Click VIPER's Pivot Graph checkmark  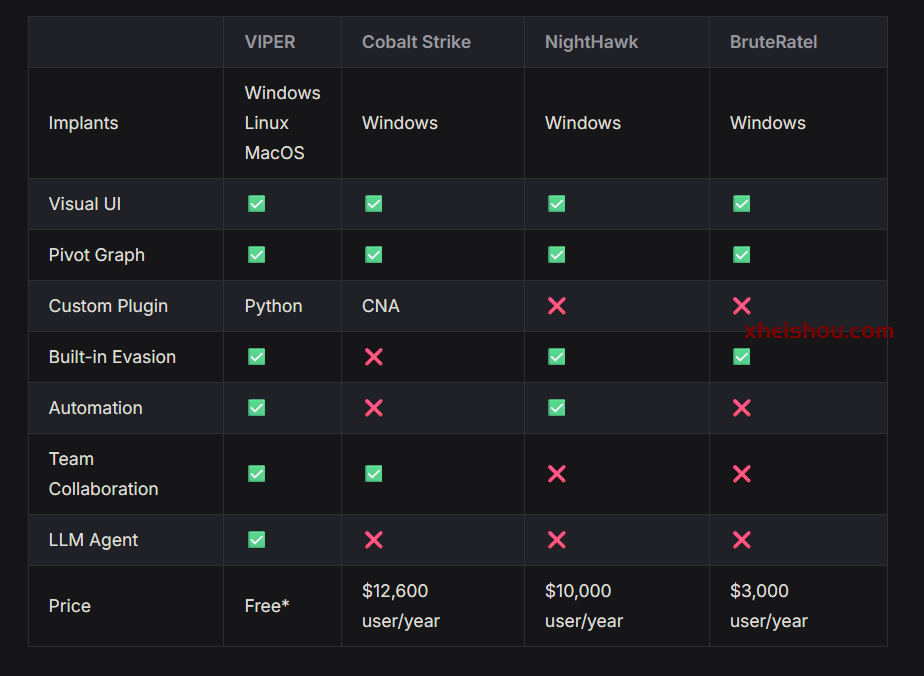coord(256,255)
